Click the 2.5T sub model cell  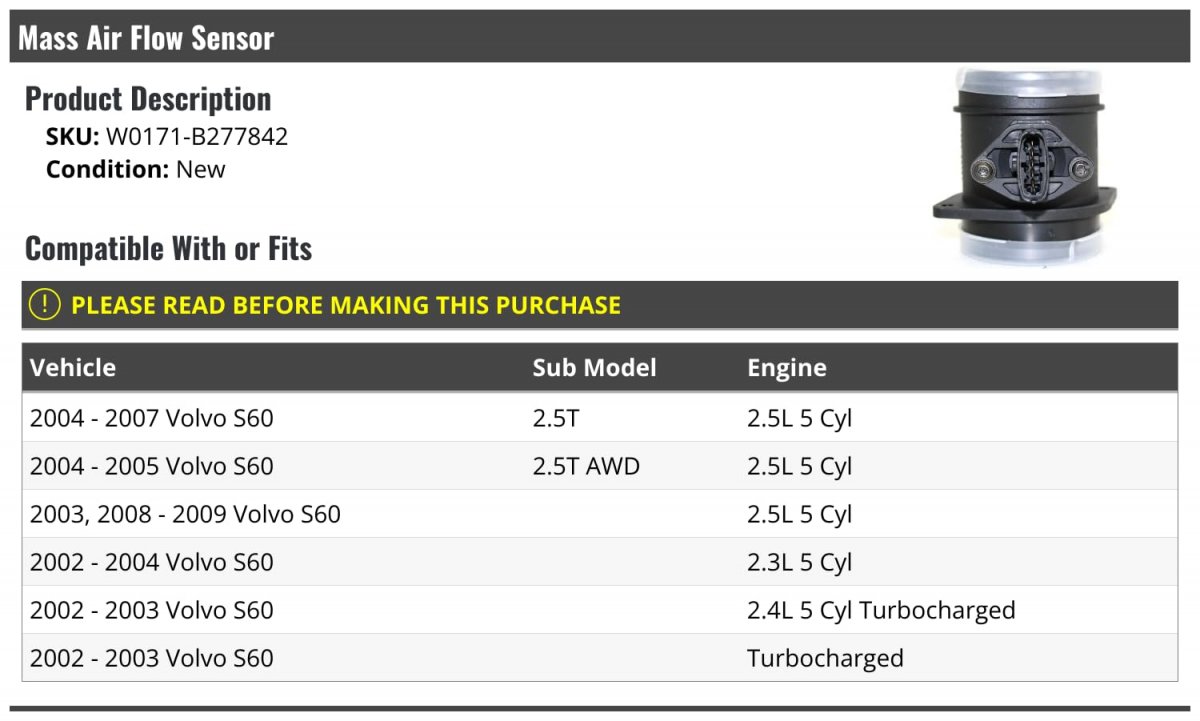[x=555, y=418]
